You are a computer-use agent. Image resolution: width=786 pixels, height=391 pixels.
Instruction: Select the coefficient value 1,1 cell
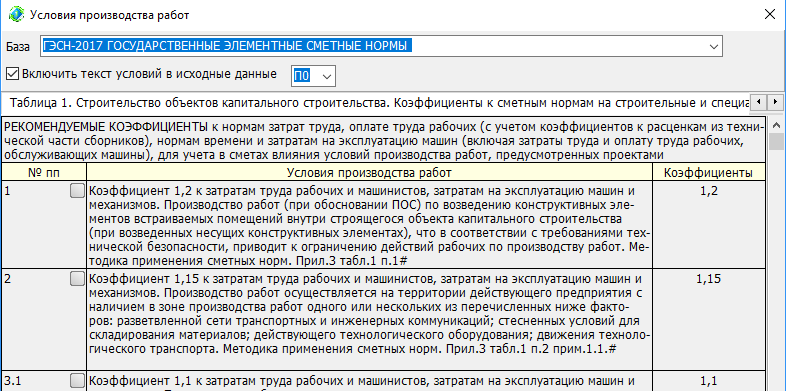pyautogui.click(x=709, y=381)
